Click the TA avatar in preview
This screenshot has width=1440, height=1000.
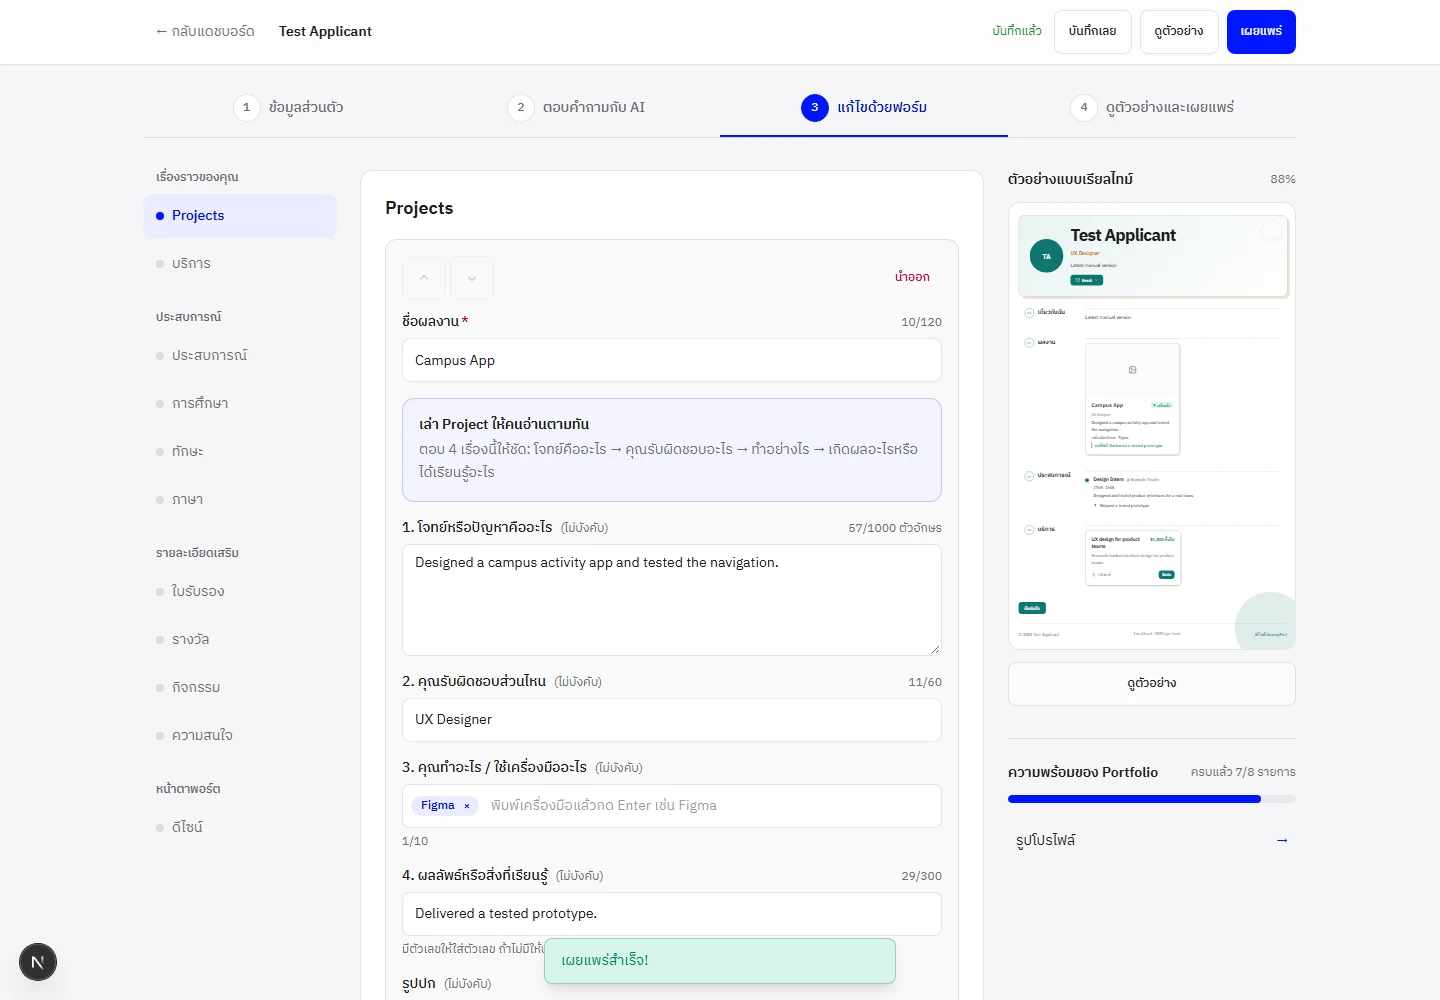pyautogui.click(x=1046, y=256)
